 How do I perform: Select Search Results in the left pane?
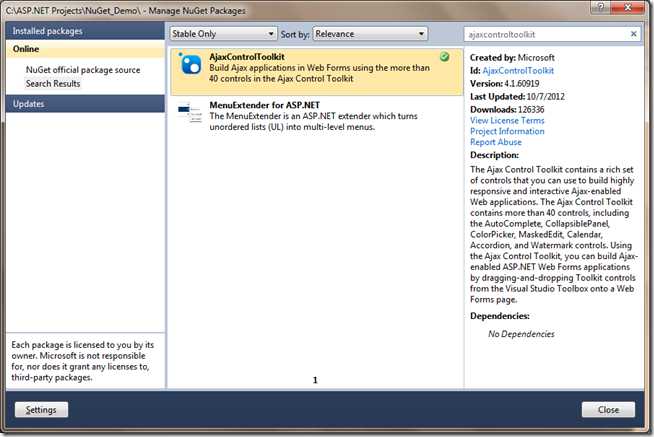pyautogui.click(x=53, y=83)
